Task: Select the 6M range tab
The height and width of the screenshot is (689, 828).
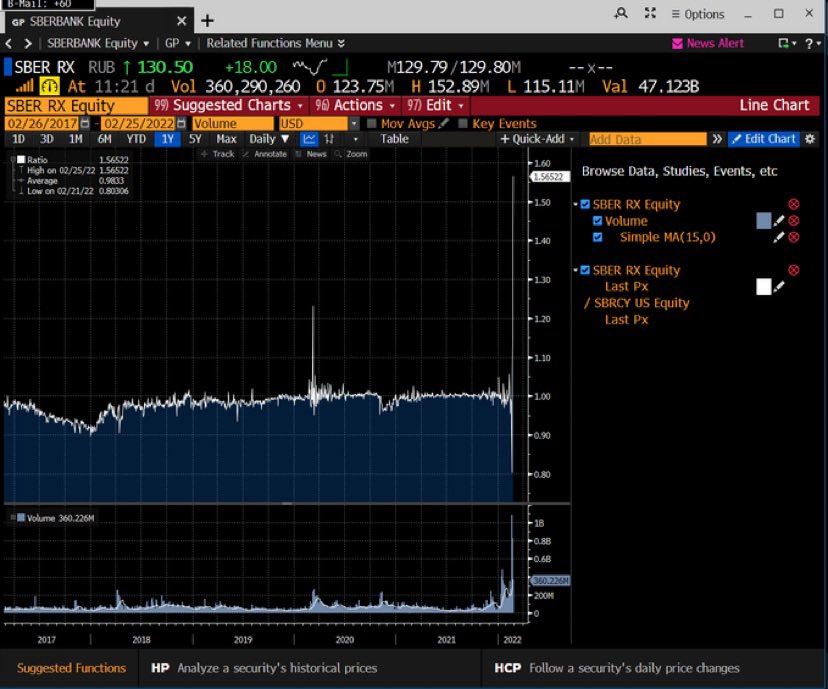Action: pos(104,139)
